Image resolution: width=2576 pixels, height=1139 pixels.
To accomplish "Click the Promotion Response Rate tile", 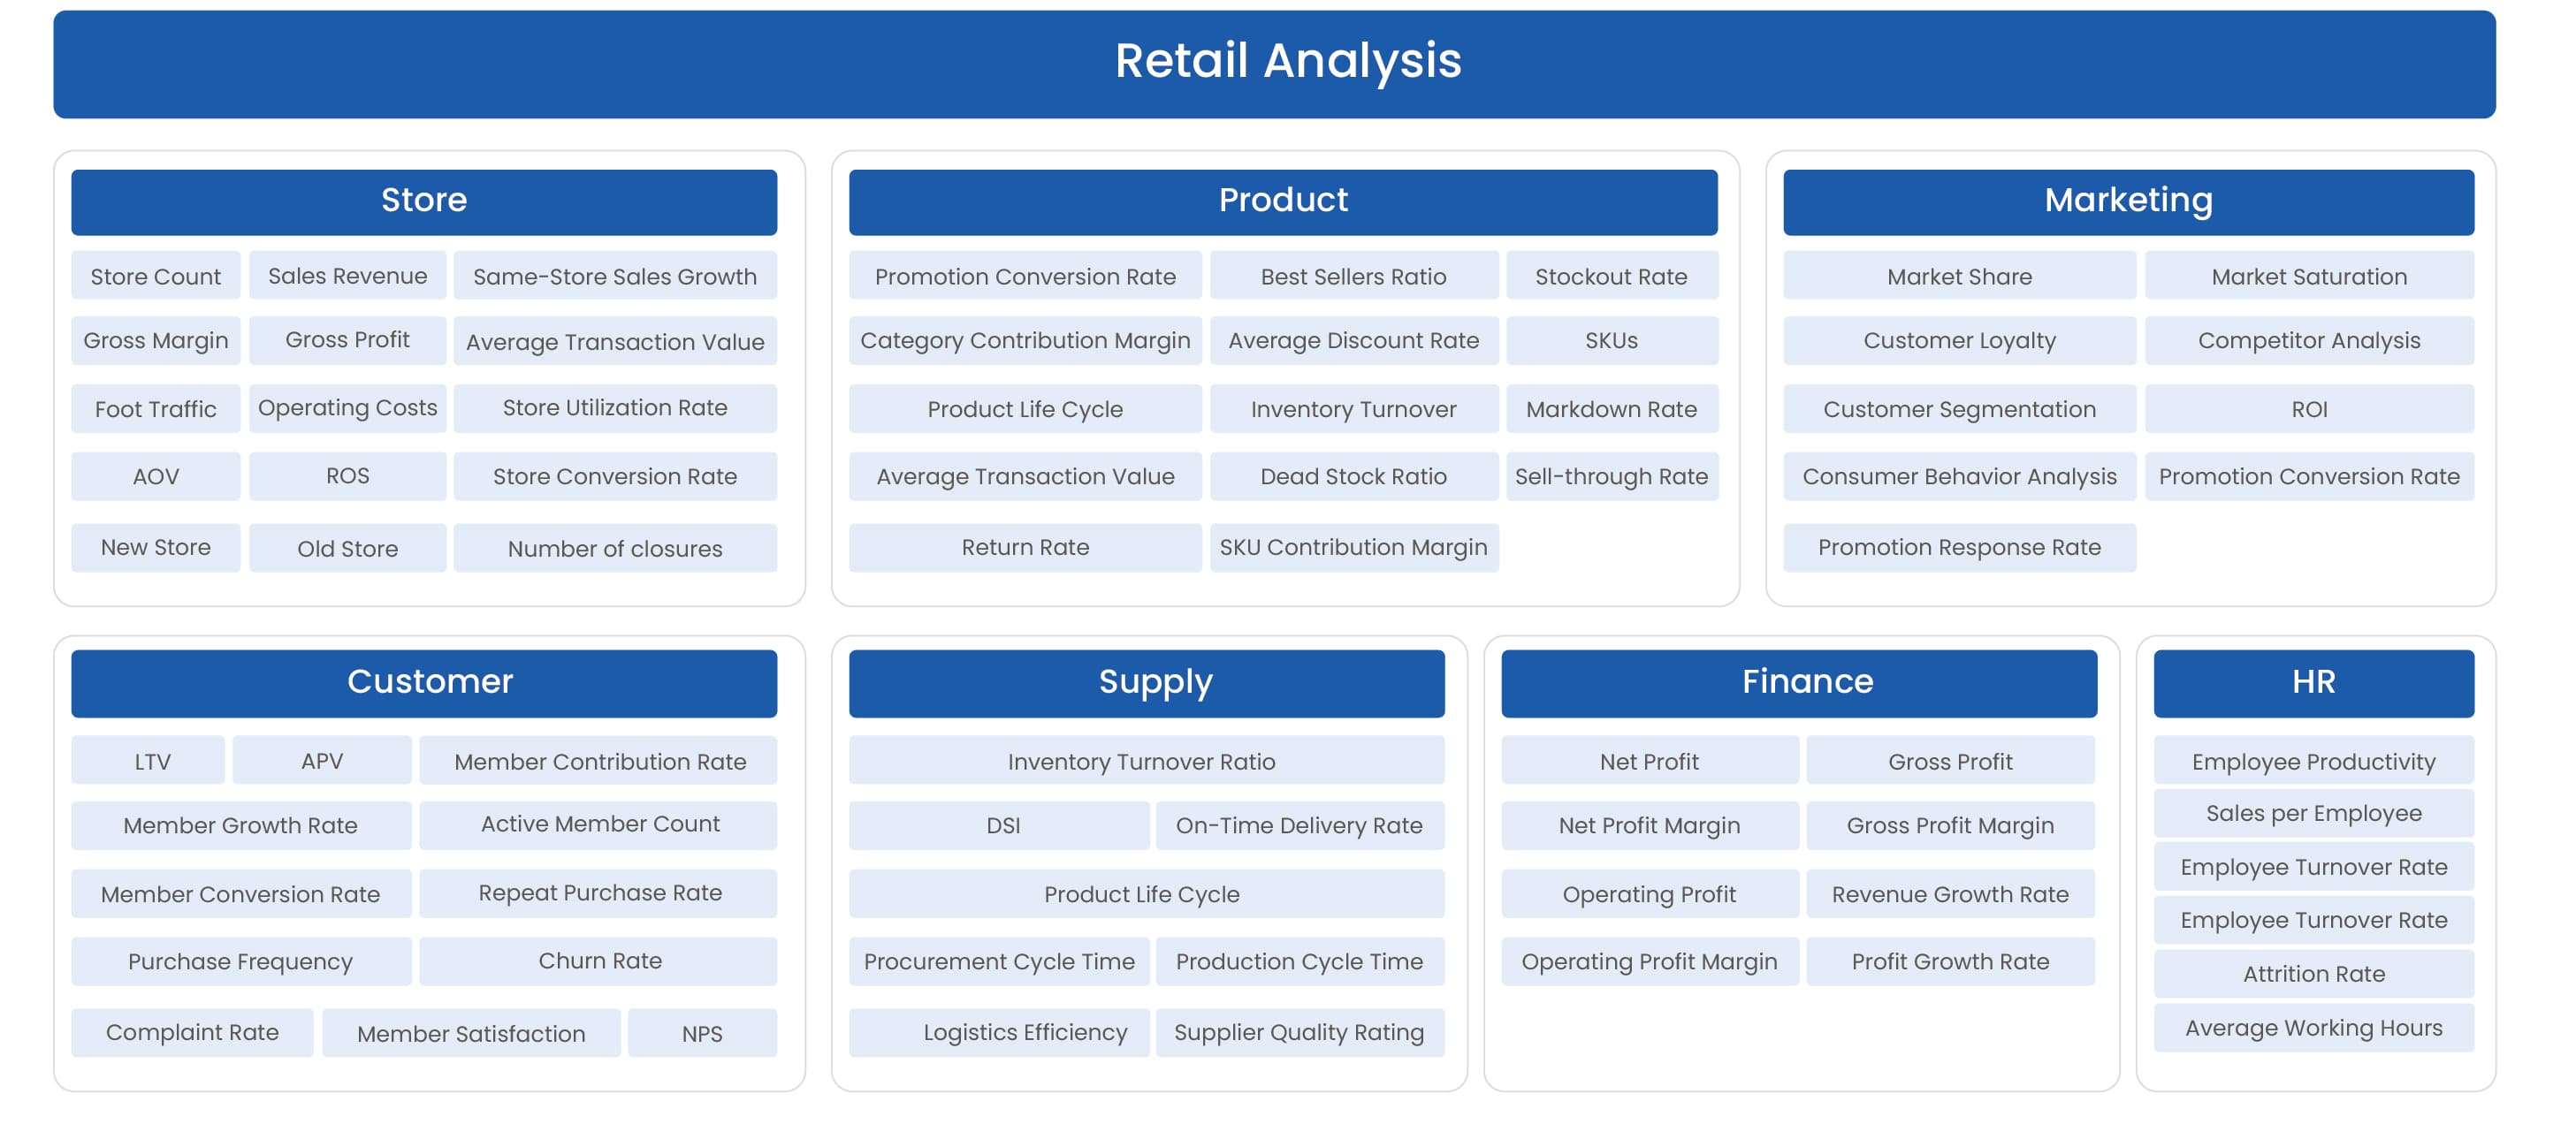I will (x=1958, y=547).
